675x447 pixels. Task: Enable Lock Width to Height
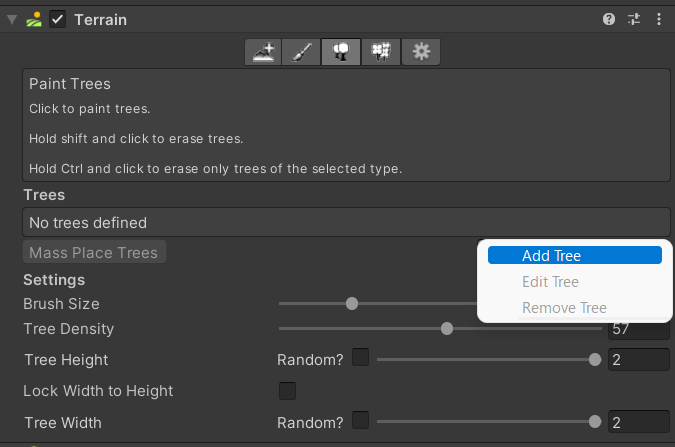287,390
